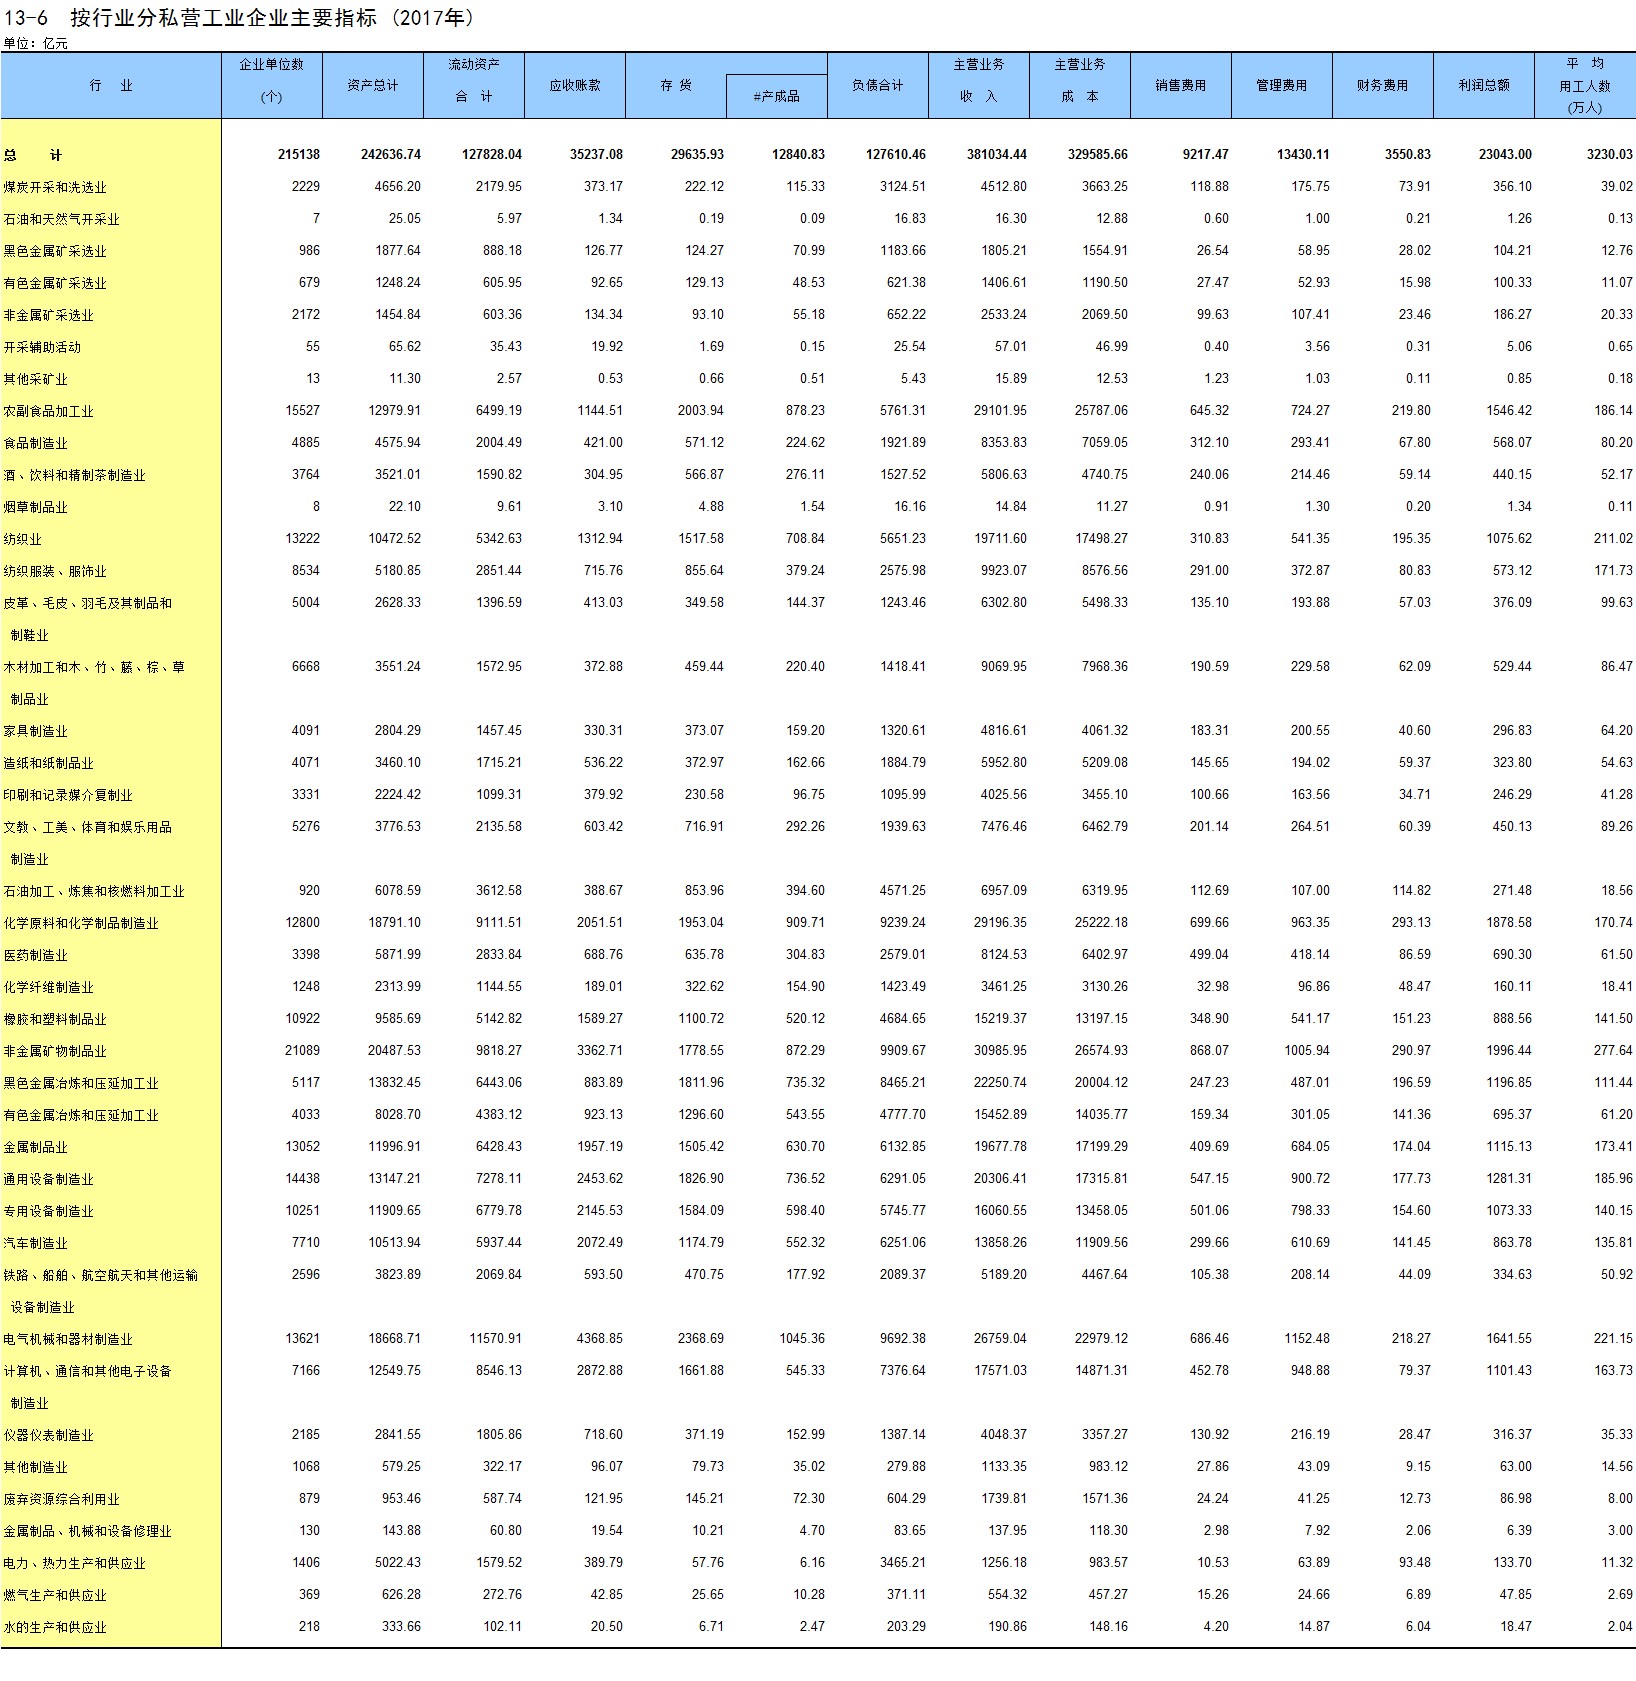Click the 农副食品加工业 row label

pos(48,411)
